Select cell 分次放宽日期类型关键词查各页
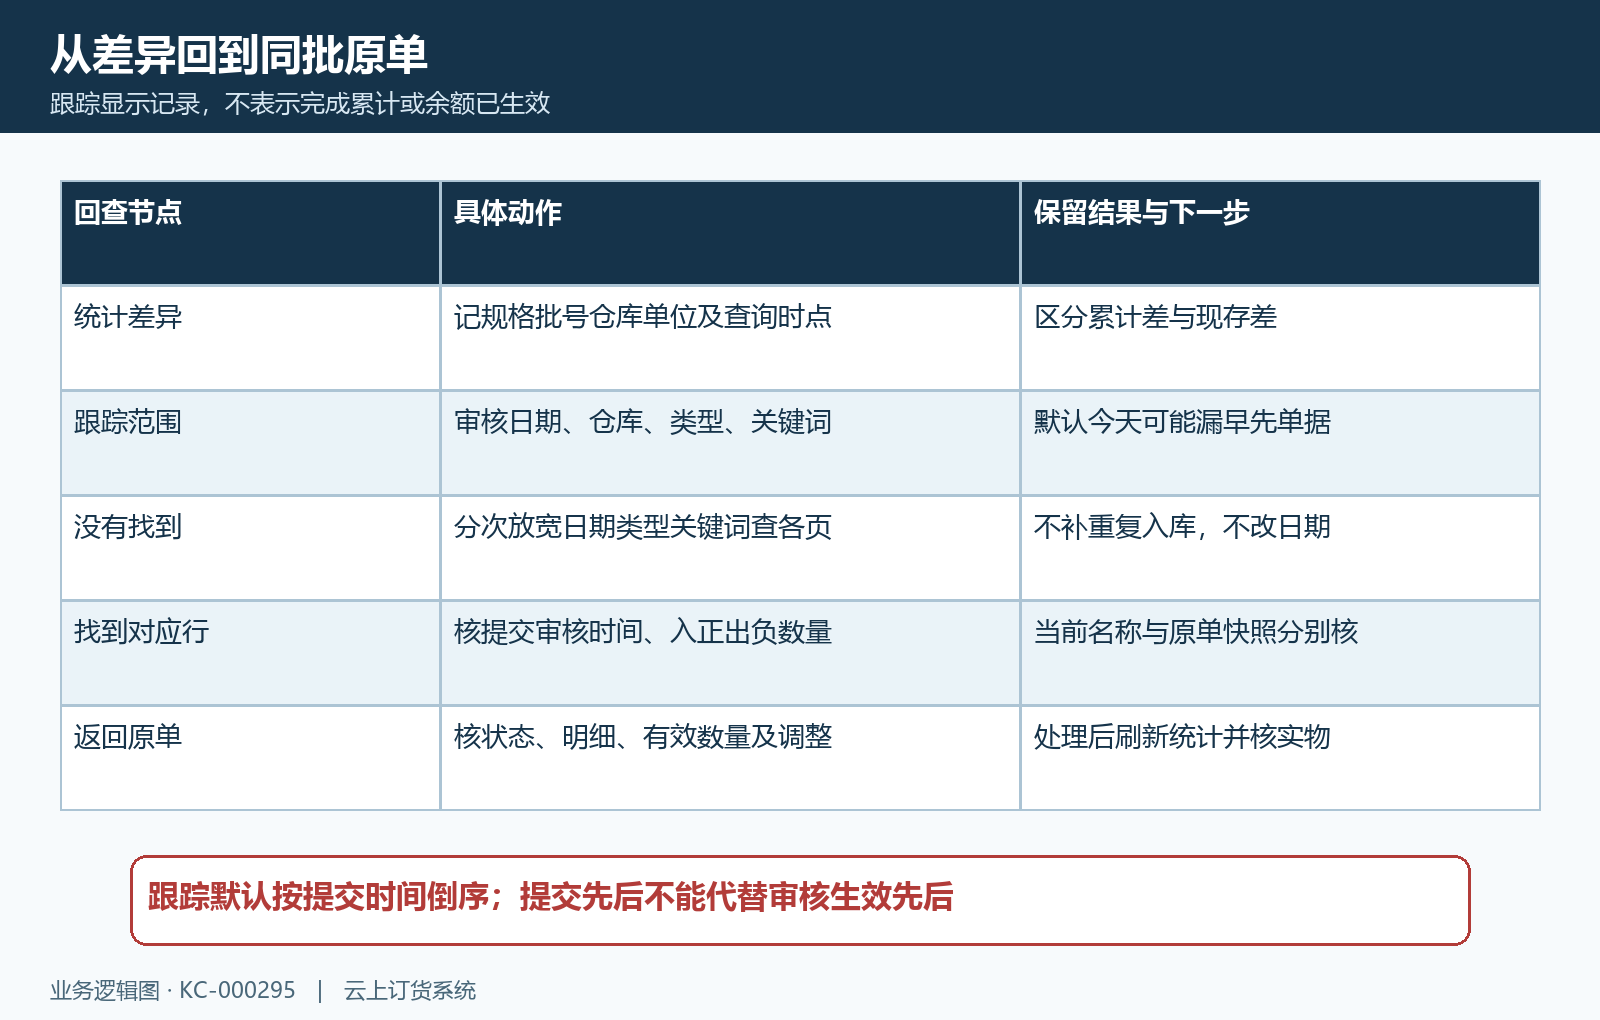The image size is (1600, 1020). (730, 548)
